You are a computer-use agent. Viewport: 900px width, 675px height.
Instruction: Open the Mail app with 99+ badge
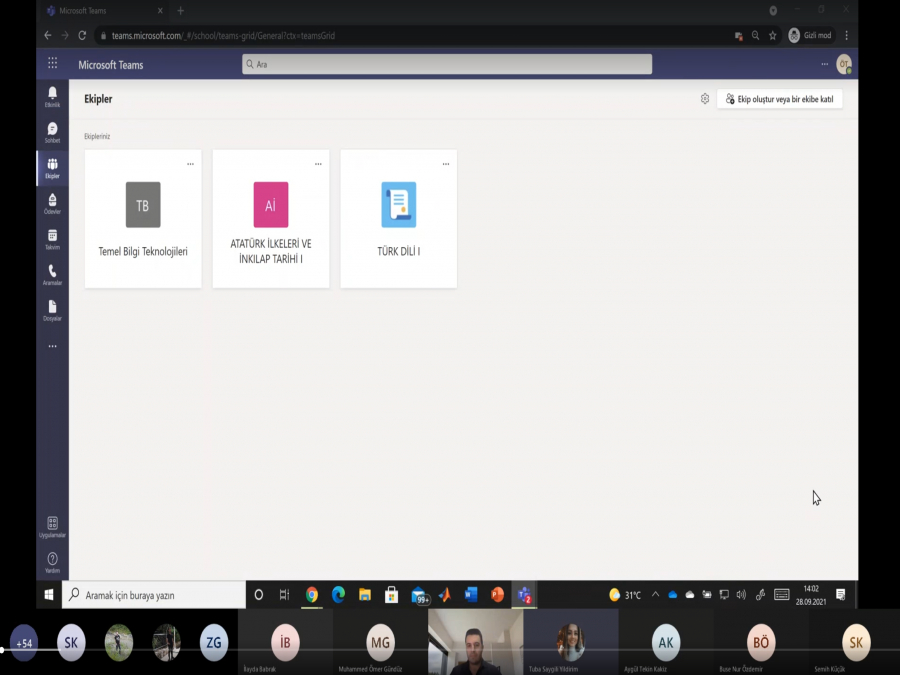[420, 595]
